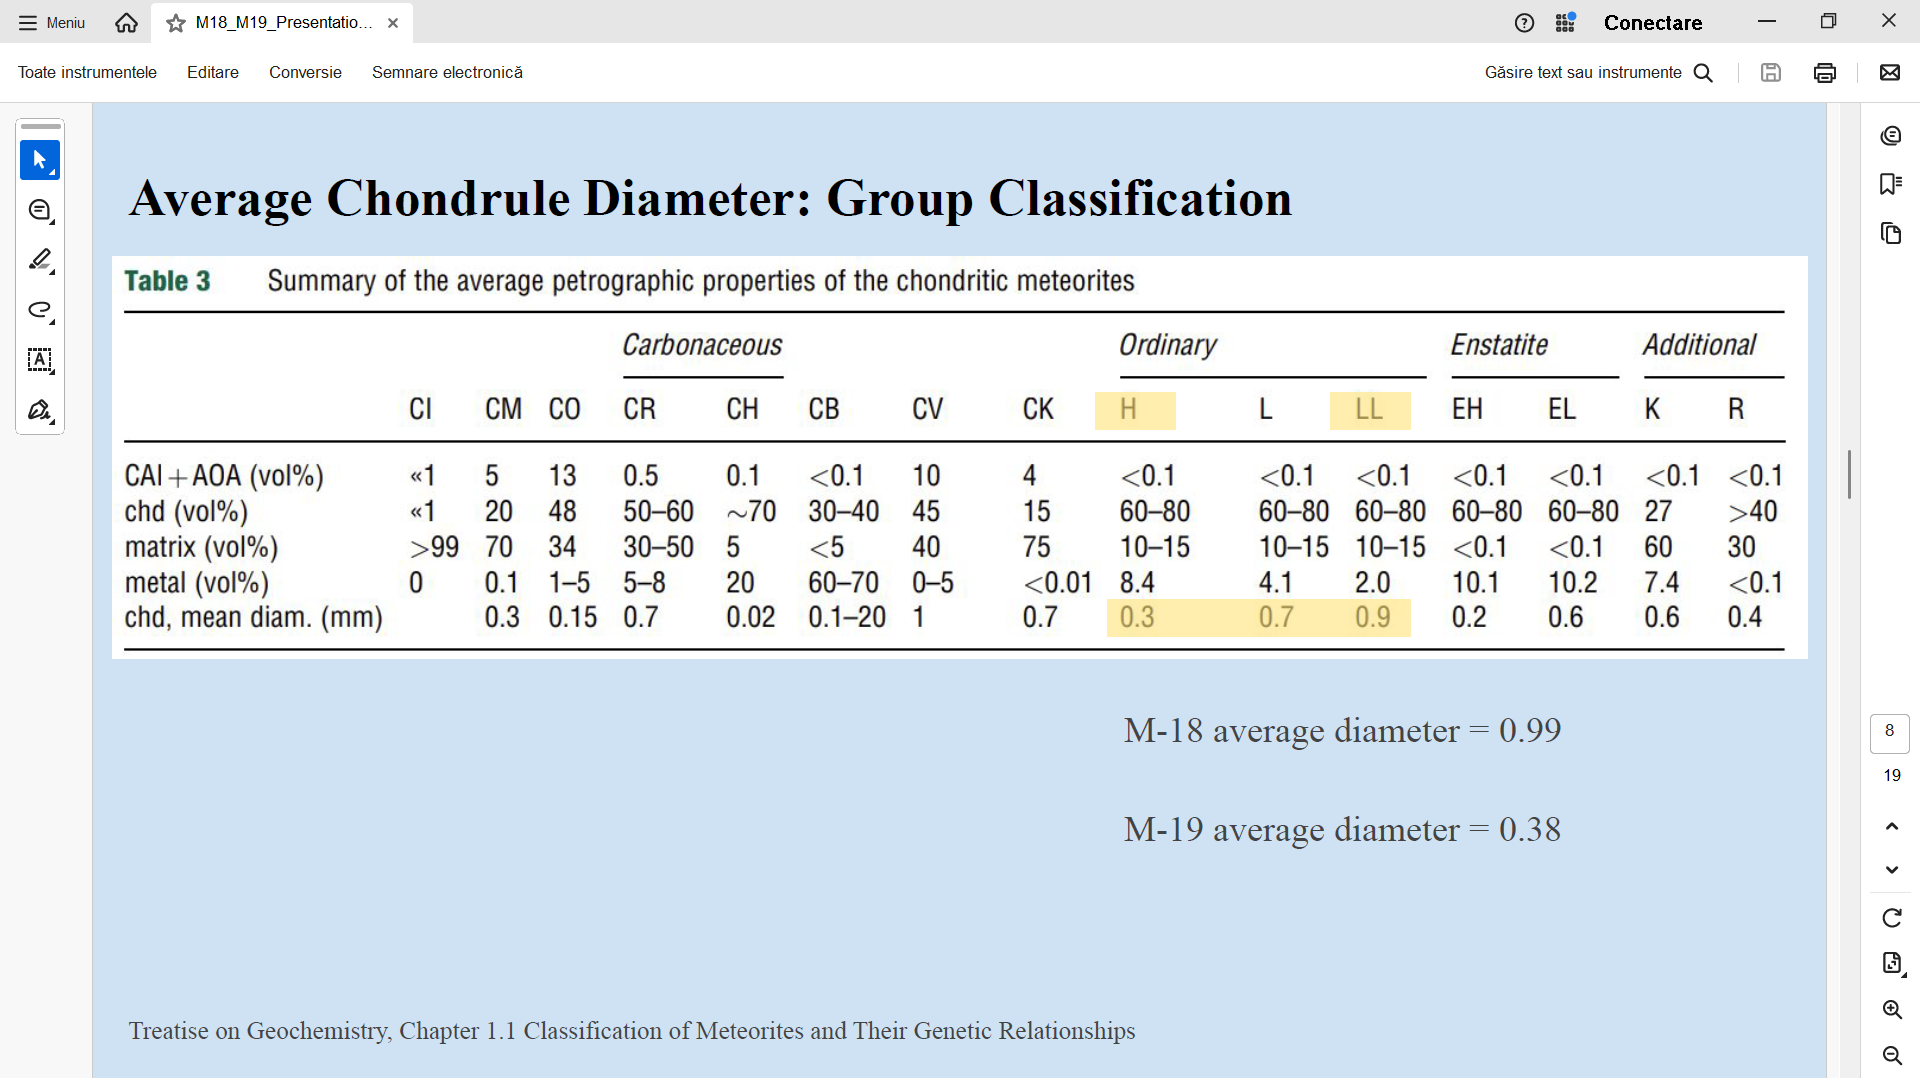The width and height of the screenshot is (1920, 1080).
Task: Open the Meniu hamburger menu
Action: tap(52, 23)
